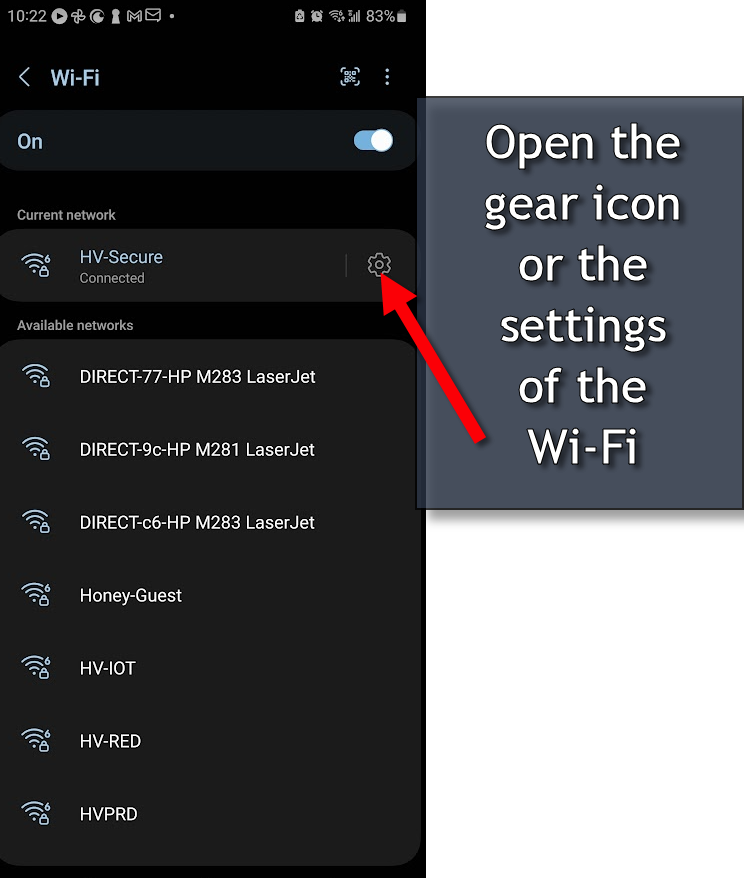Tap the Gmail notification icon in status bar

point(134,16)
